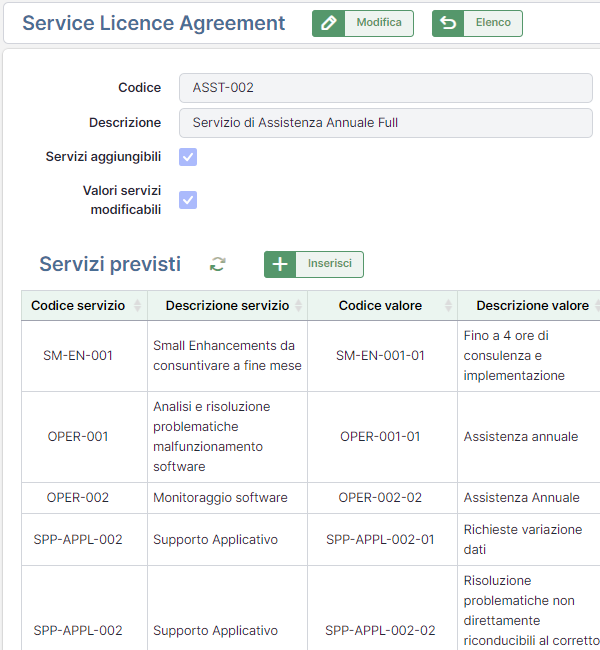600x650 pixels.
Task: Sort by Descrizione servizio arrows icon
Action: [x=298, y=306]
